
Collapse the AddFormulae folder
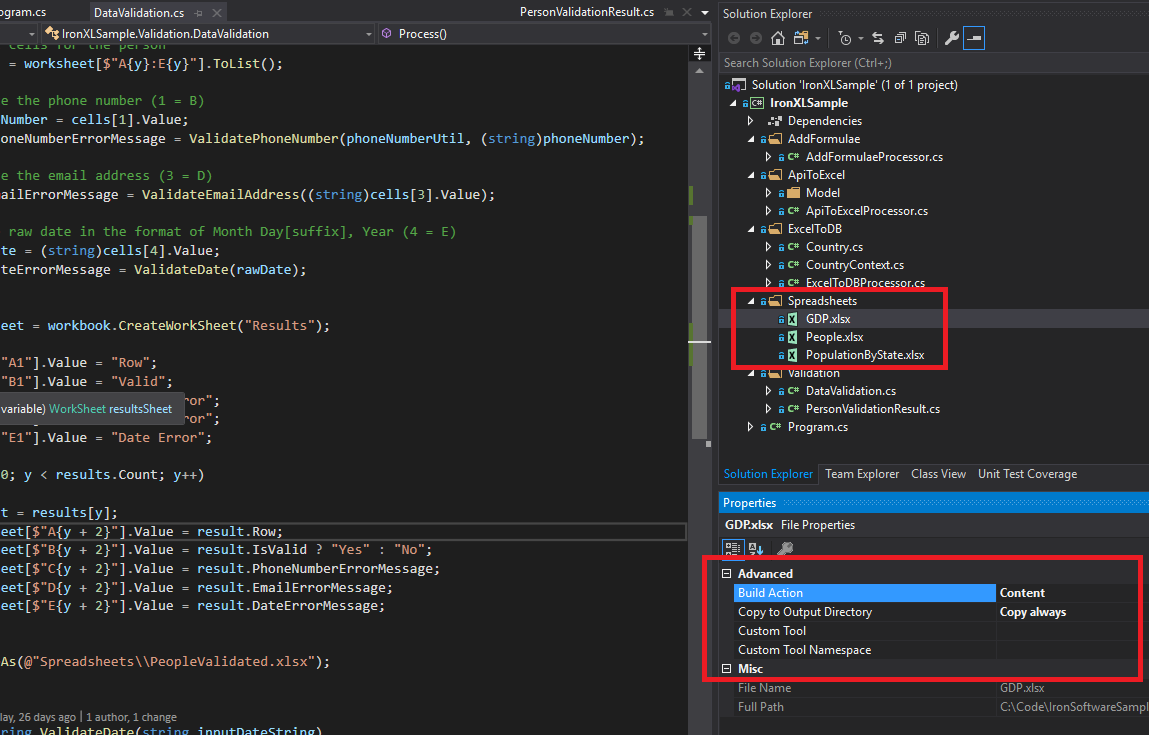click(x=750, y=139)
